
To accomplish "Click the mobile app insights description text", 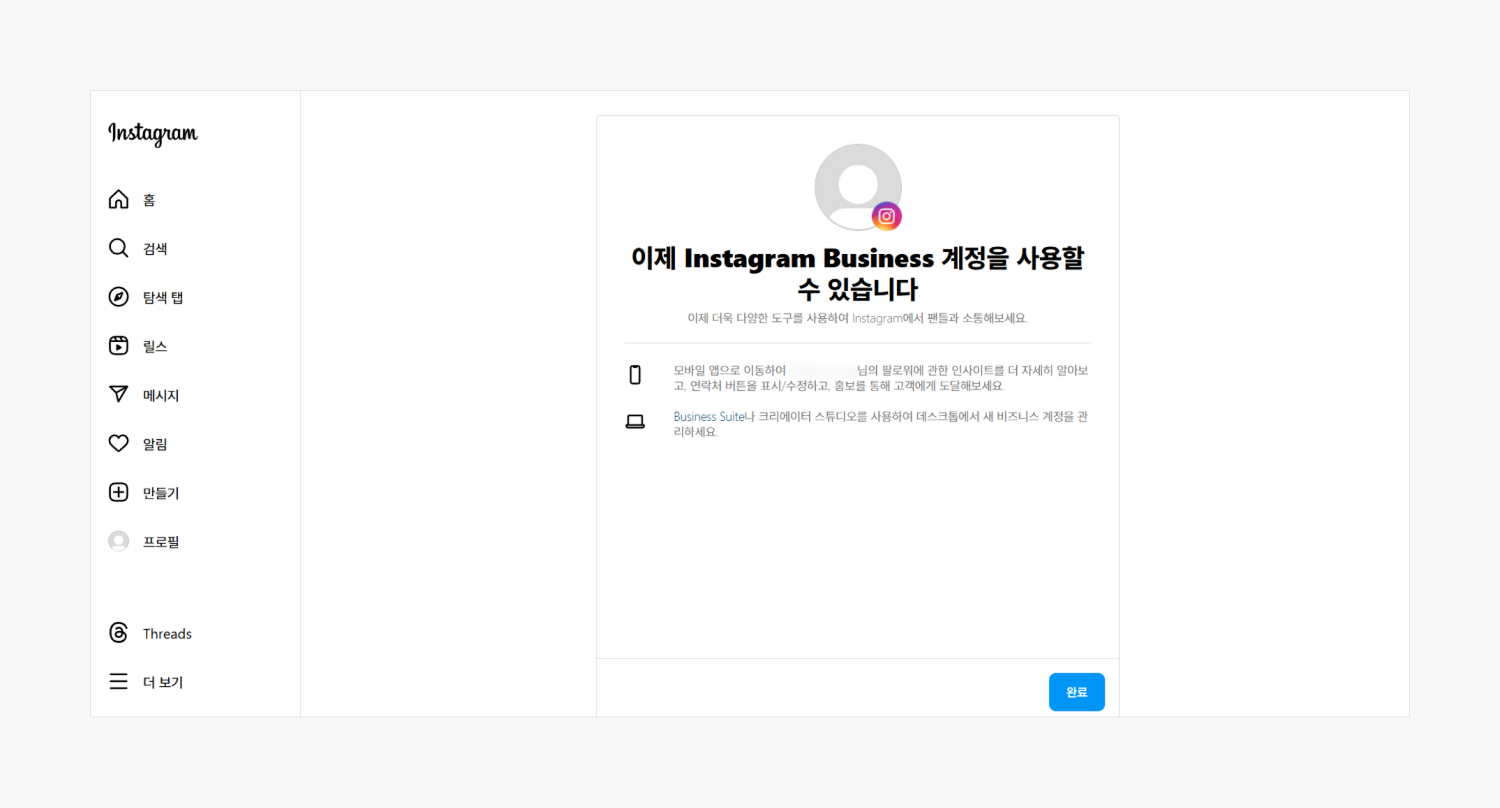I will coord(881,378).
